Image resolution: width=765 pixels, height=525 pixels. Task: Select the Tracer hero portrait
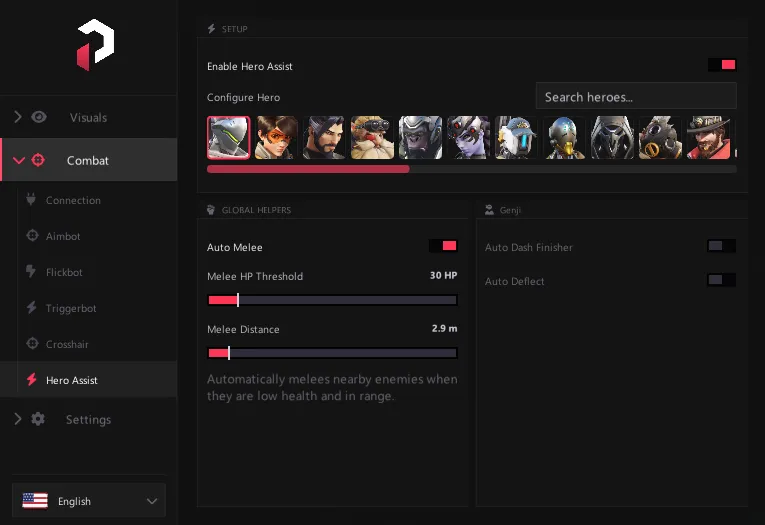point(277,138)
